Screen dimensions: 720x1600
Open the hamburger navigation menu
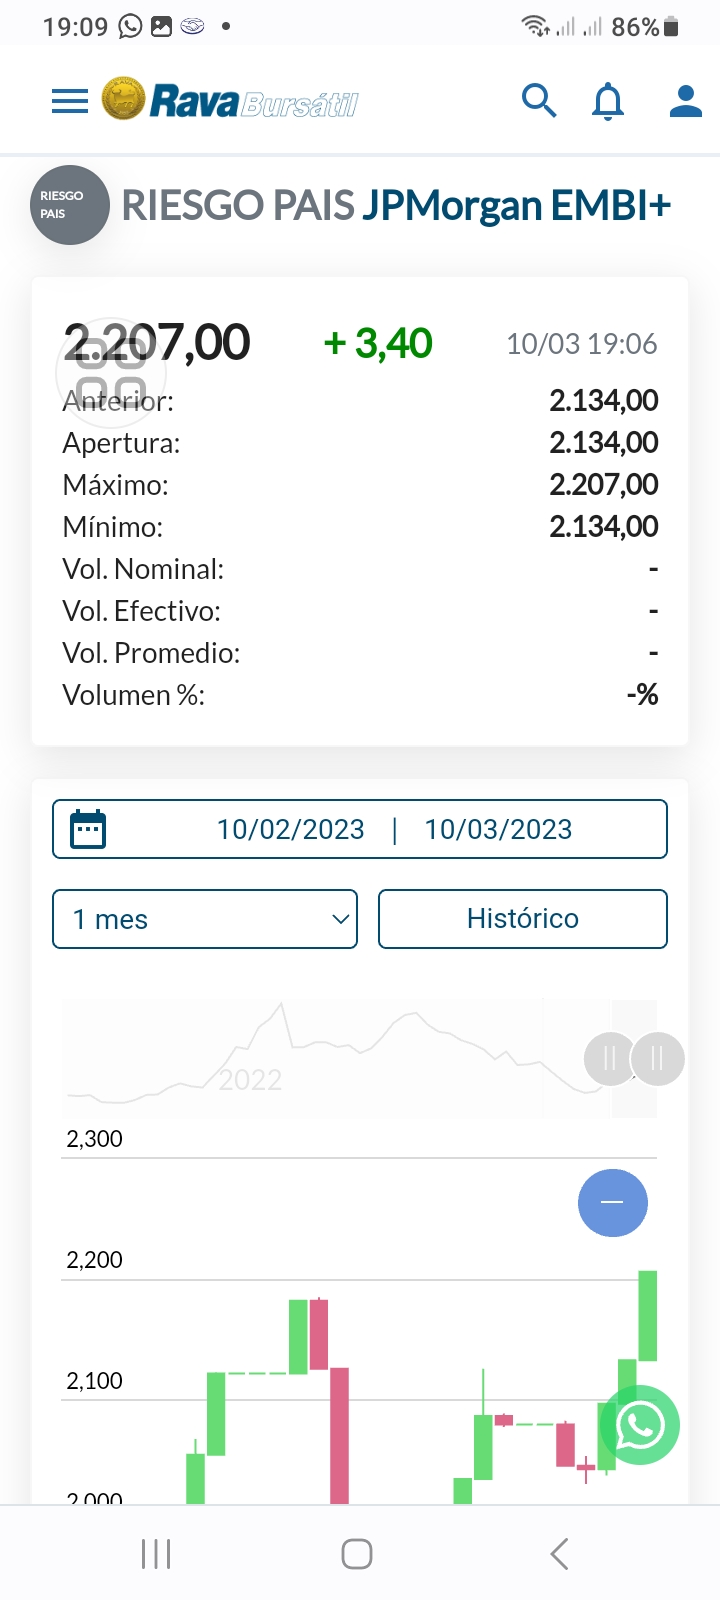point(70,101)
